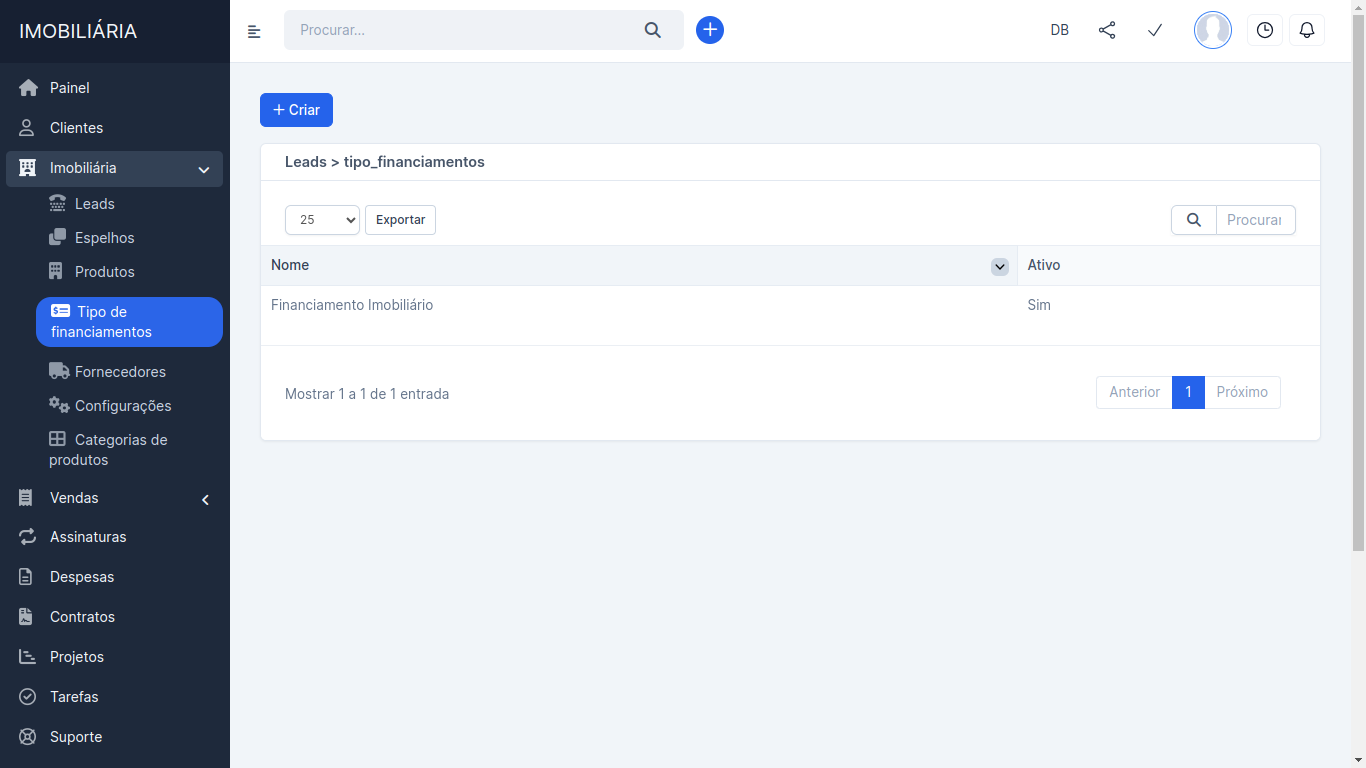Open the Nome column toggle arrow
Image resolution: width=1366 pixels, height=768 pixels.
[999, 266]
